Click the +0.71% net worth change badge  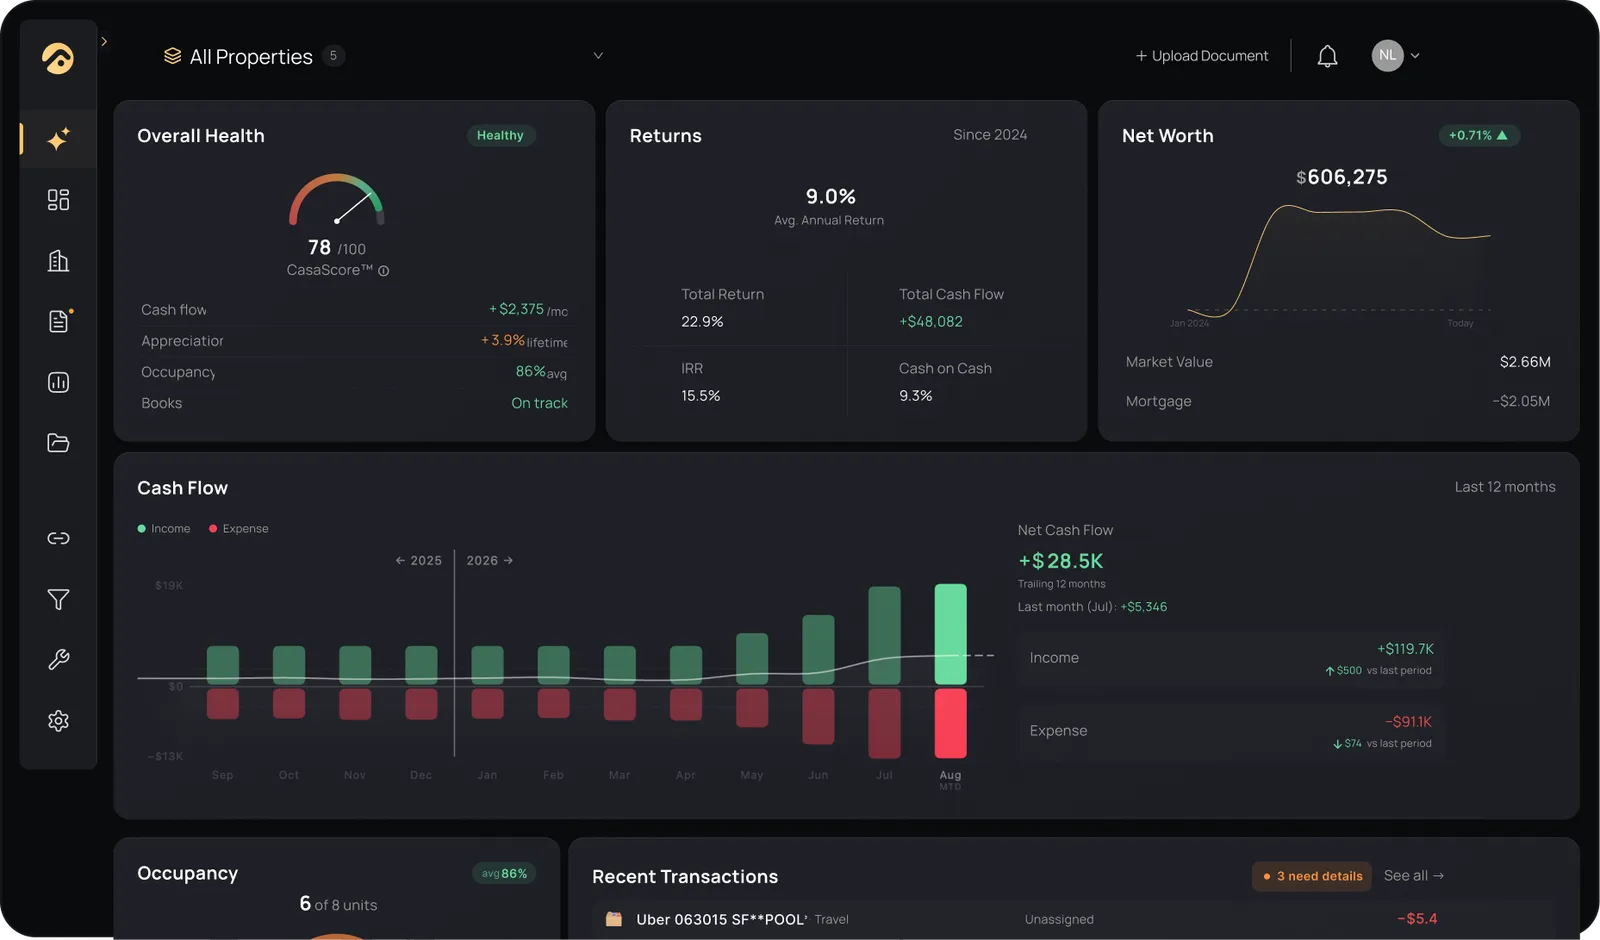coord(1478,135)
